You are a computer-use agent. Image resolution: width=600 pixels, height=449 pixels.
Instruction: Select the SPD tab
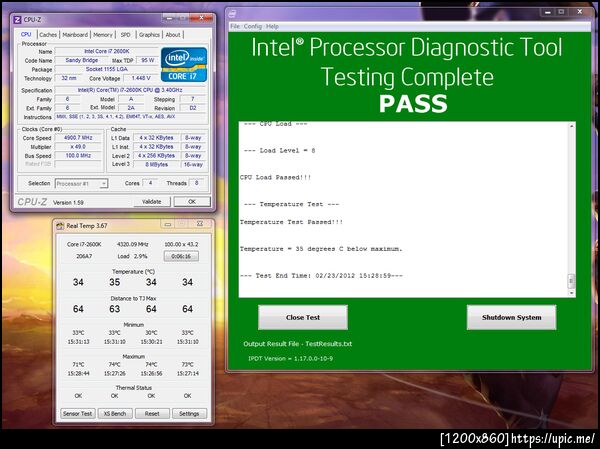[126, 35]
